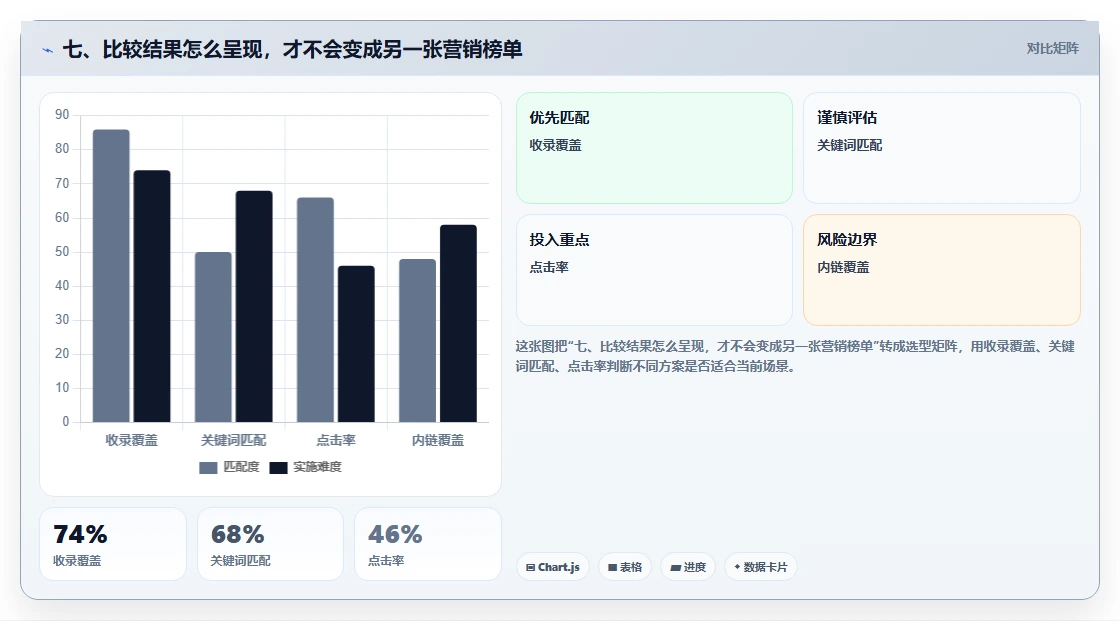Click the Chart.js tag chip

pyautogui.click(x=553, y=567)
